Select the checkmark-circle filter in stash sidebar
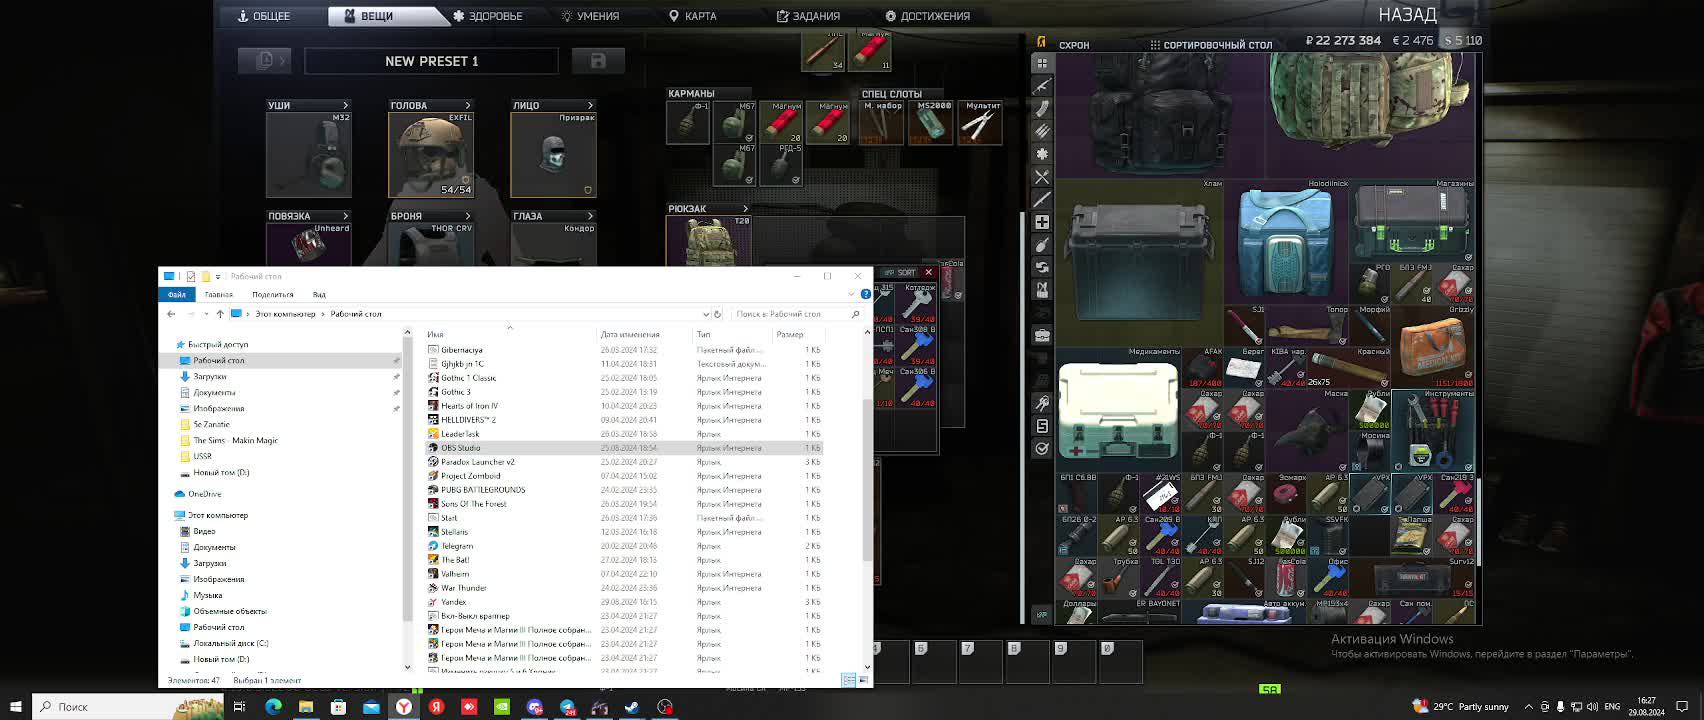1704x720 pixels. [1042, 448]
